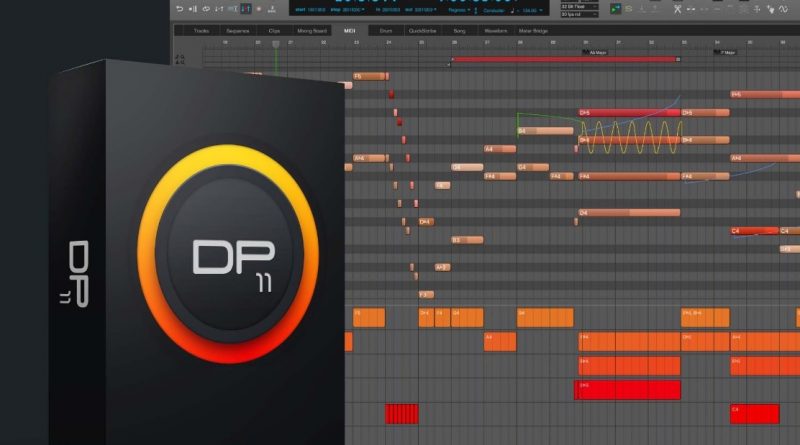Switch to the Sequence tab

(238, 31)
